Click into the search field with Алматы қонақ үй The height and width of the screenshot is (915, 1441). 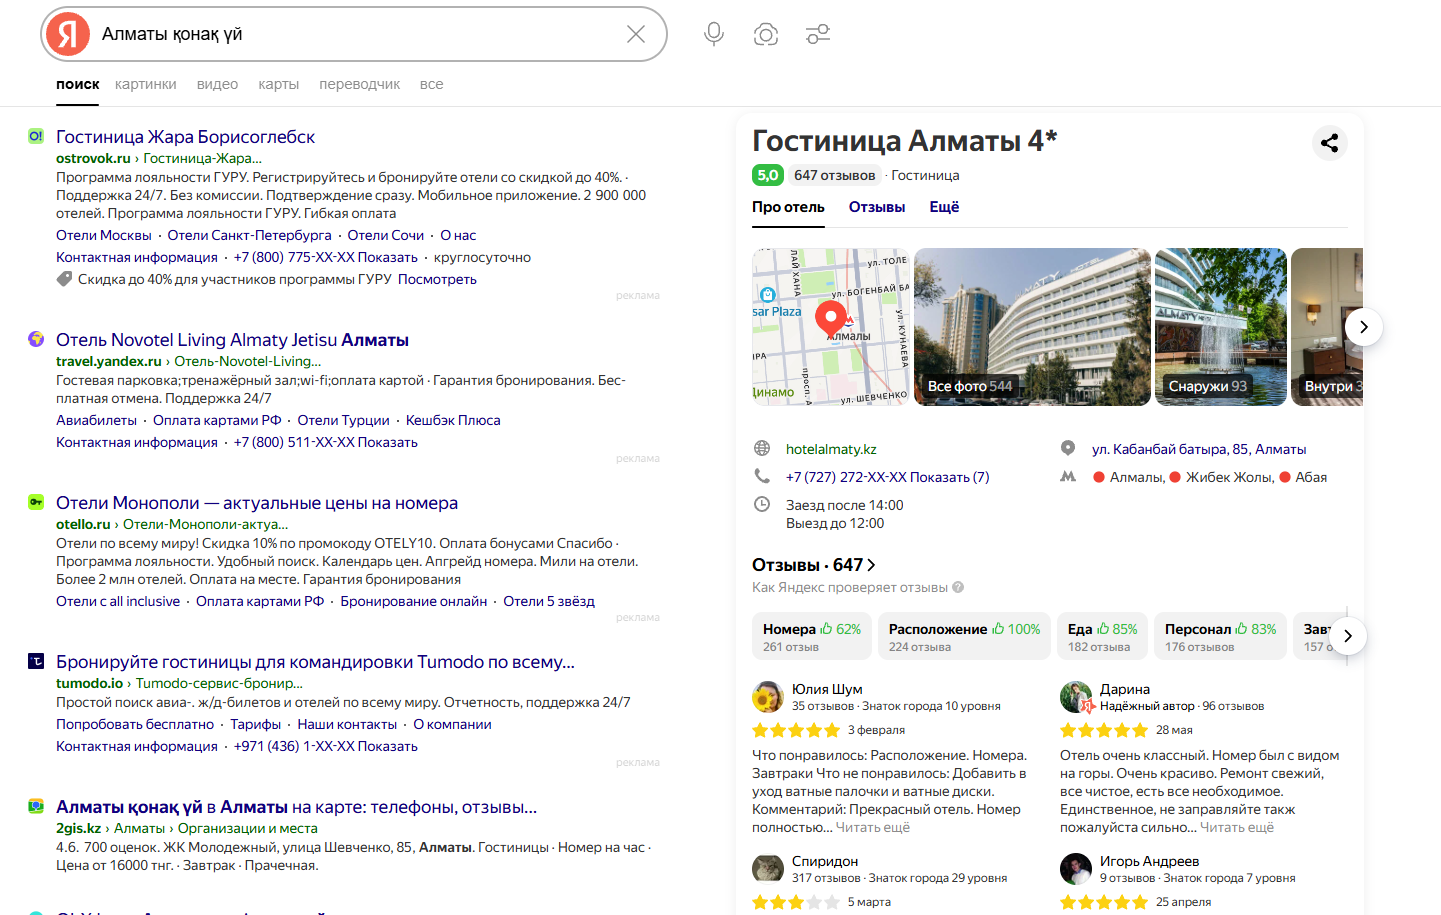[x=355, y=34]
